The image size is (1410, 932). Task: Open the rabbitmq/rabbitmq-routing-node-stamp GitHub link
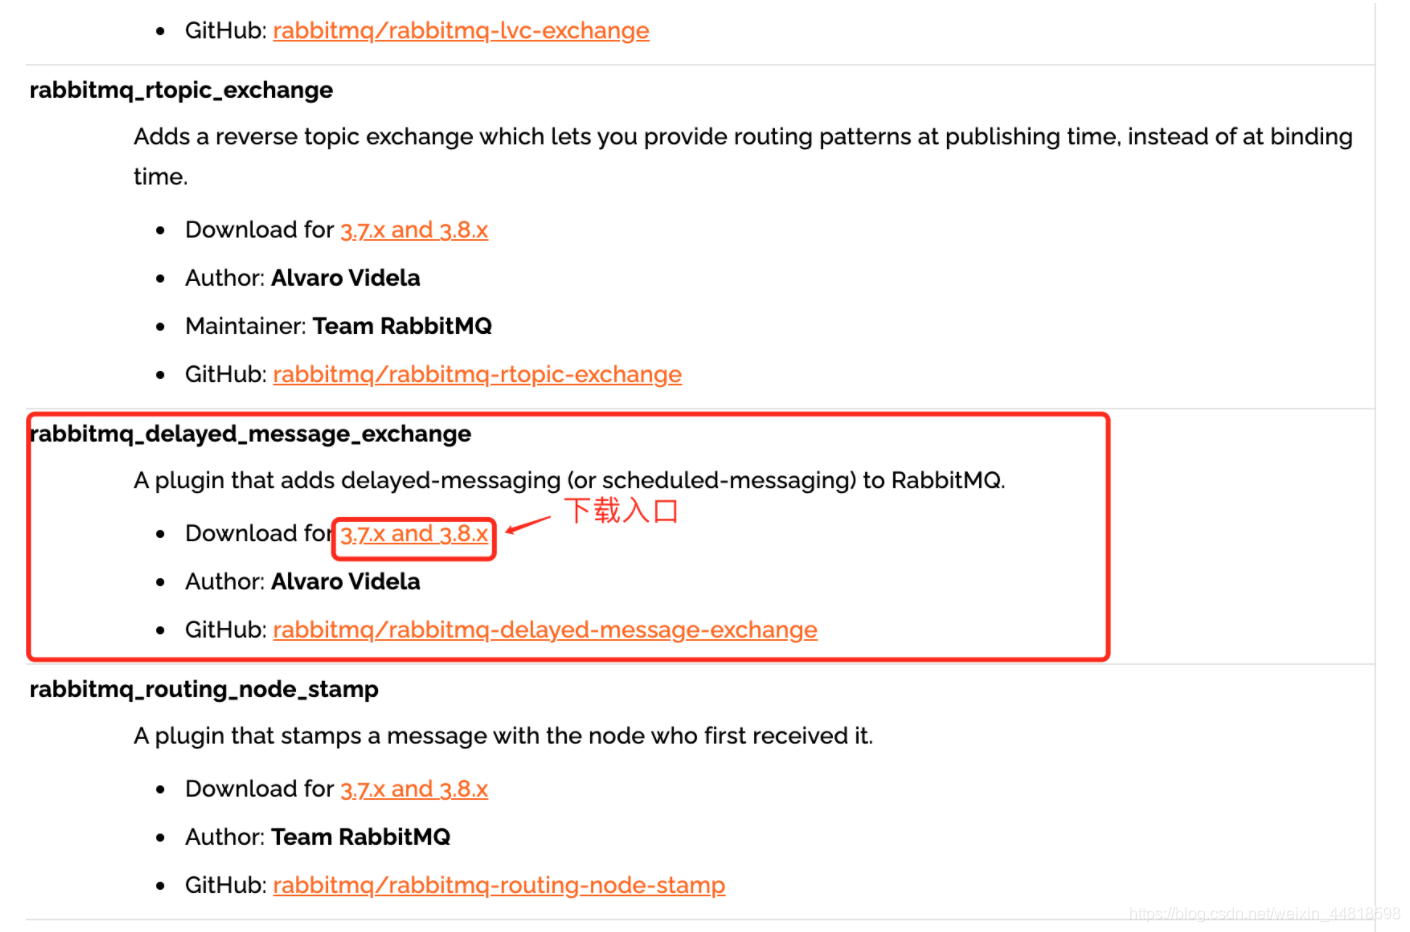(499, 886)
